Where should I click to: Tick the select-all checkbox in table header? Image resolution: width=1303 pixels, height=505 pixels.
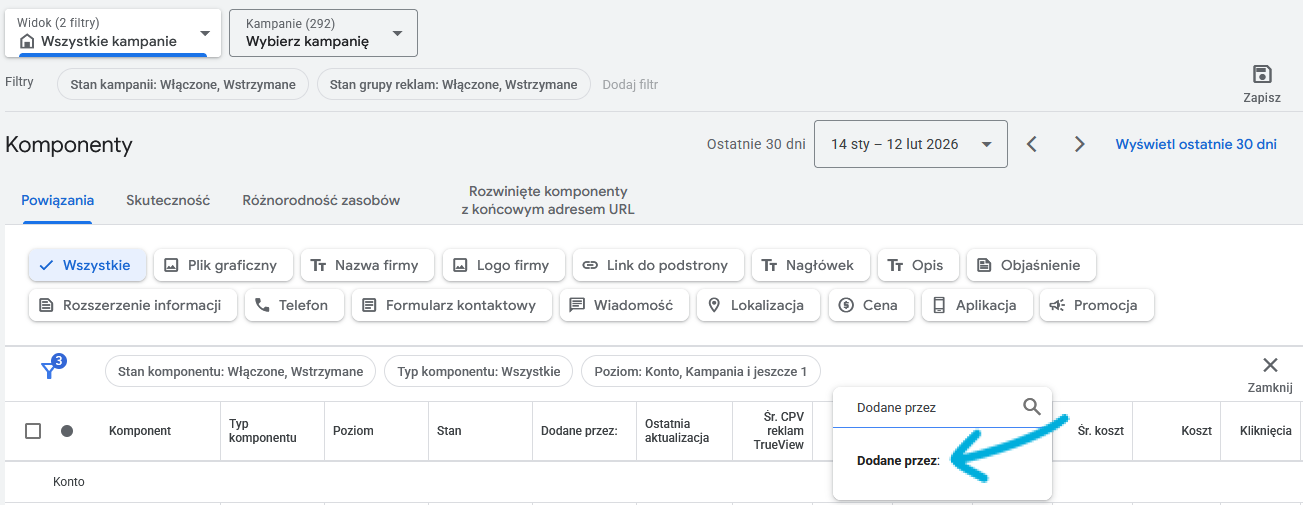pyautogui.click(x=33, y=431)
